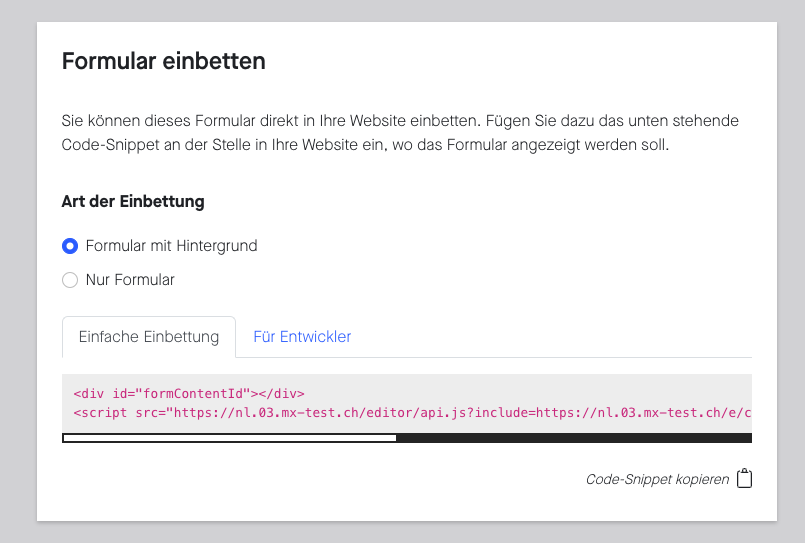805x543 pixels.
Task: Click the white horizontal scrollbar thumb
Action: 229,438
